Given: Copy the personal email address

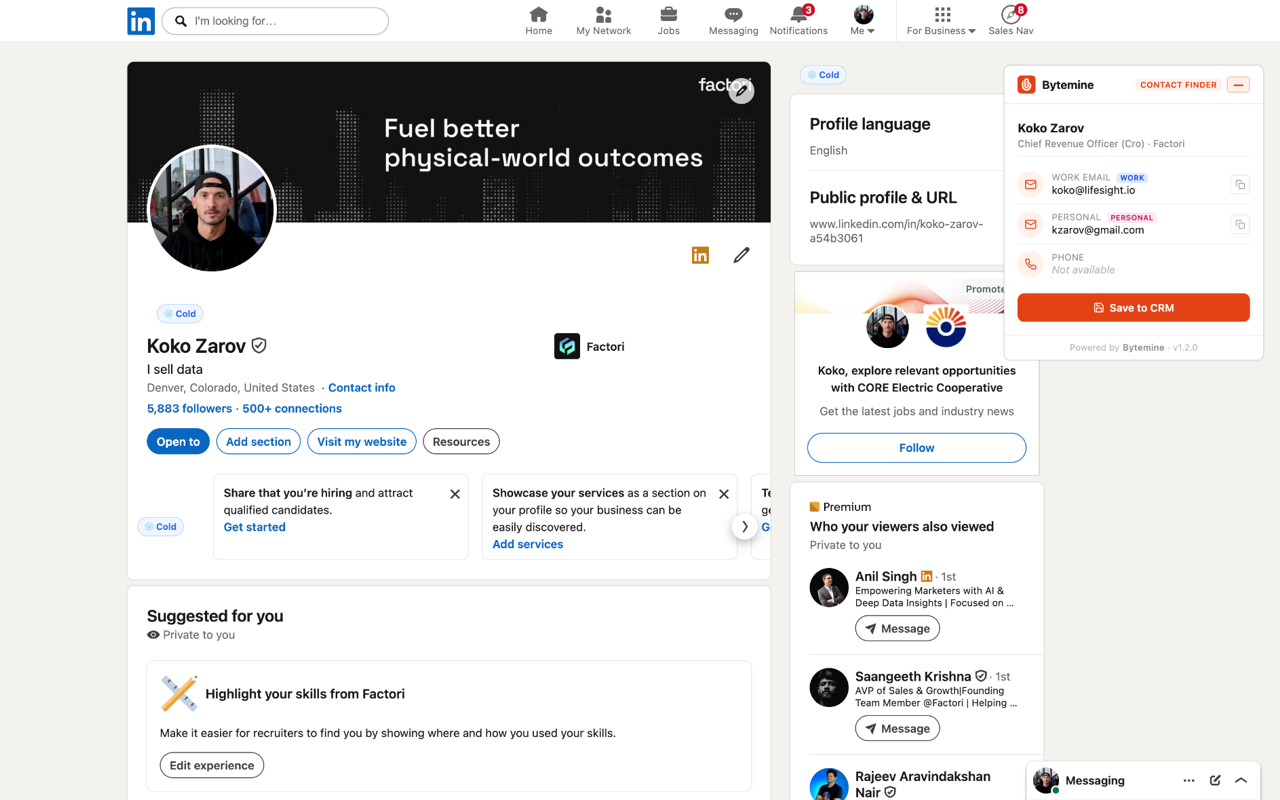Looking at the screenshot, I should pos(1239,224).
